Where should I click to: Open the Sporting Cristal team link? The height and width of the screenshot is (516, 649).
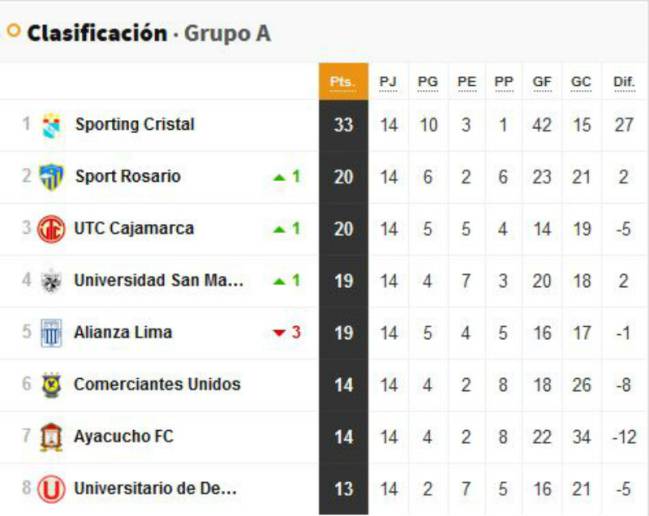(135, 125)
